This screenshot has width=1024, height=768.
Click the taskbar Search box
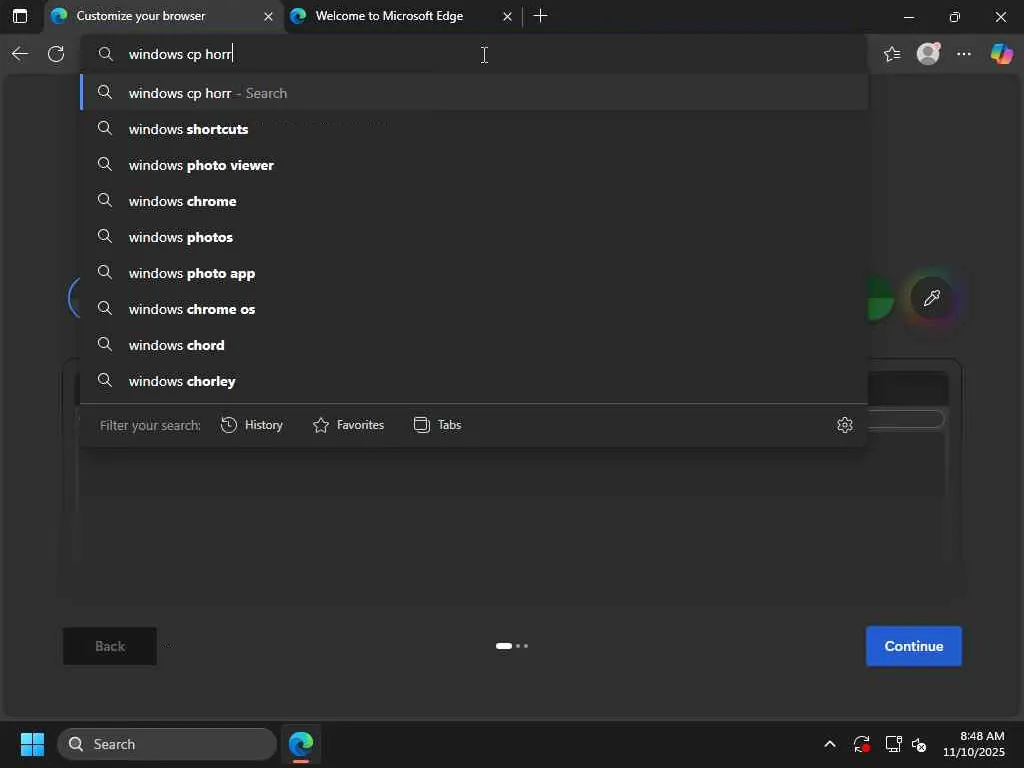tap(167, 743)
